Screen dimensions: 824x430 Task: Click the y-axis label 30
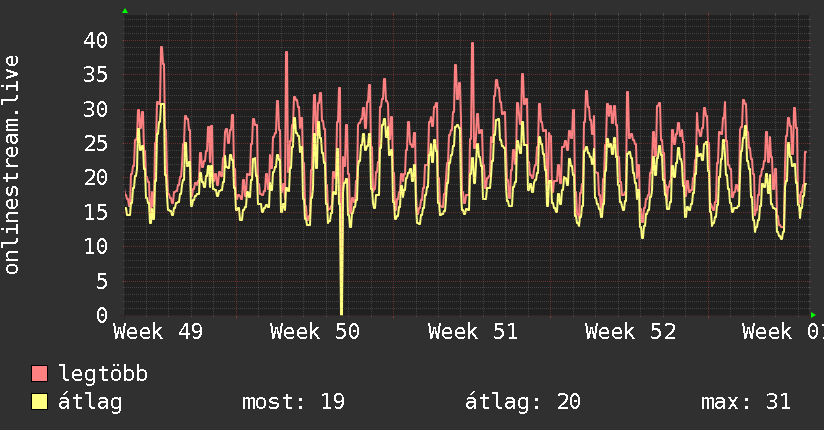coord(96,109)
